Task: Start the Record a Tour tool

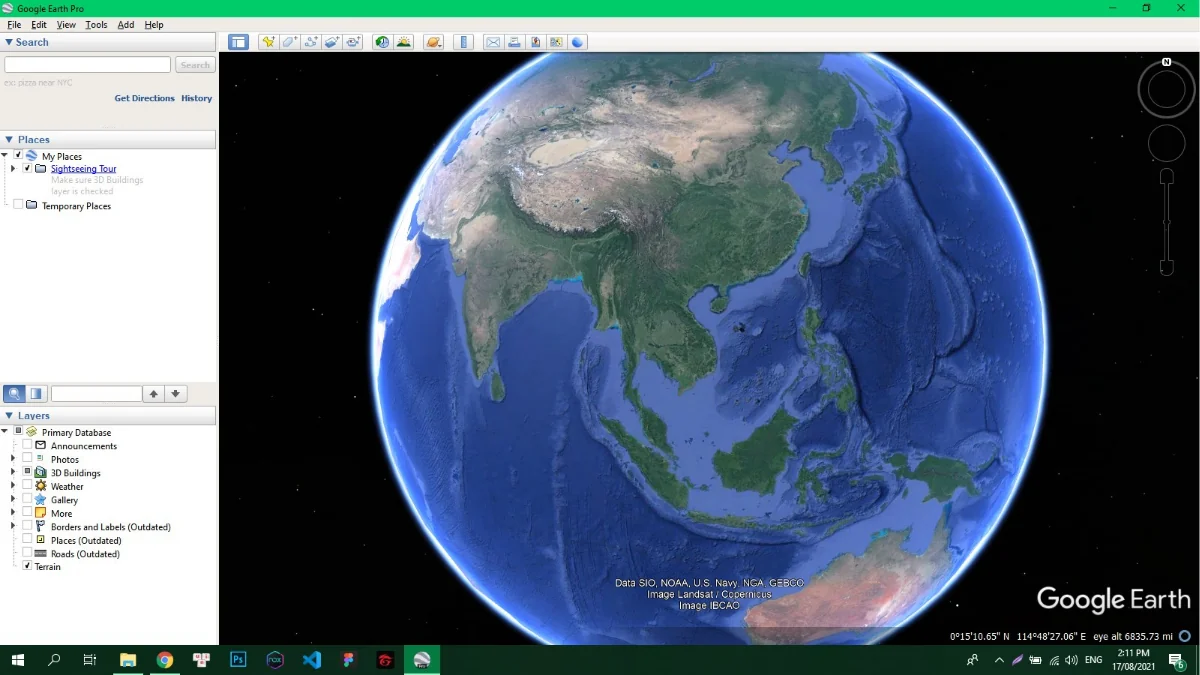Action: point(354,42)
